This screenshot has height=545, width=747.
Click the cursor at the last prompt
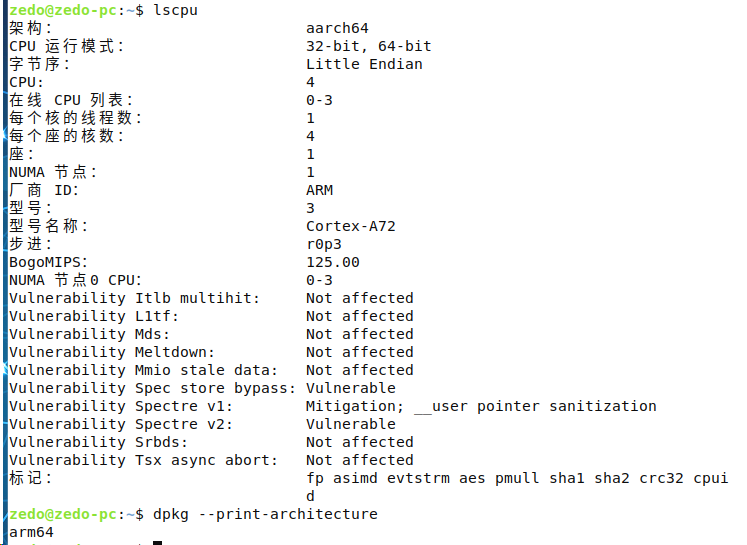click(157, 543)
